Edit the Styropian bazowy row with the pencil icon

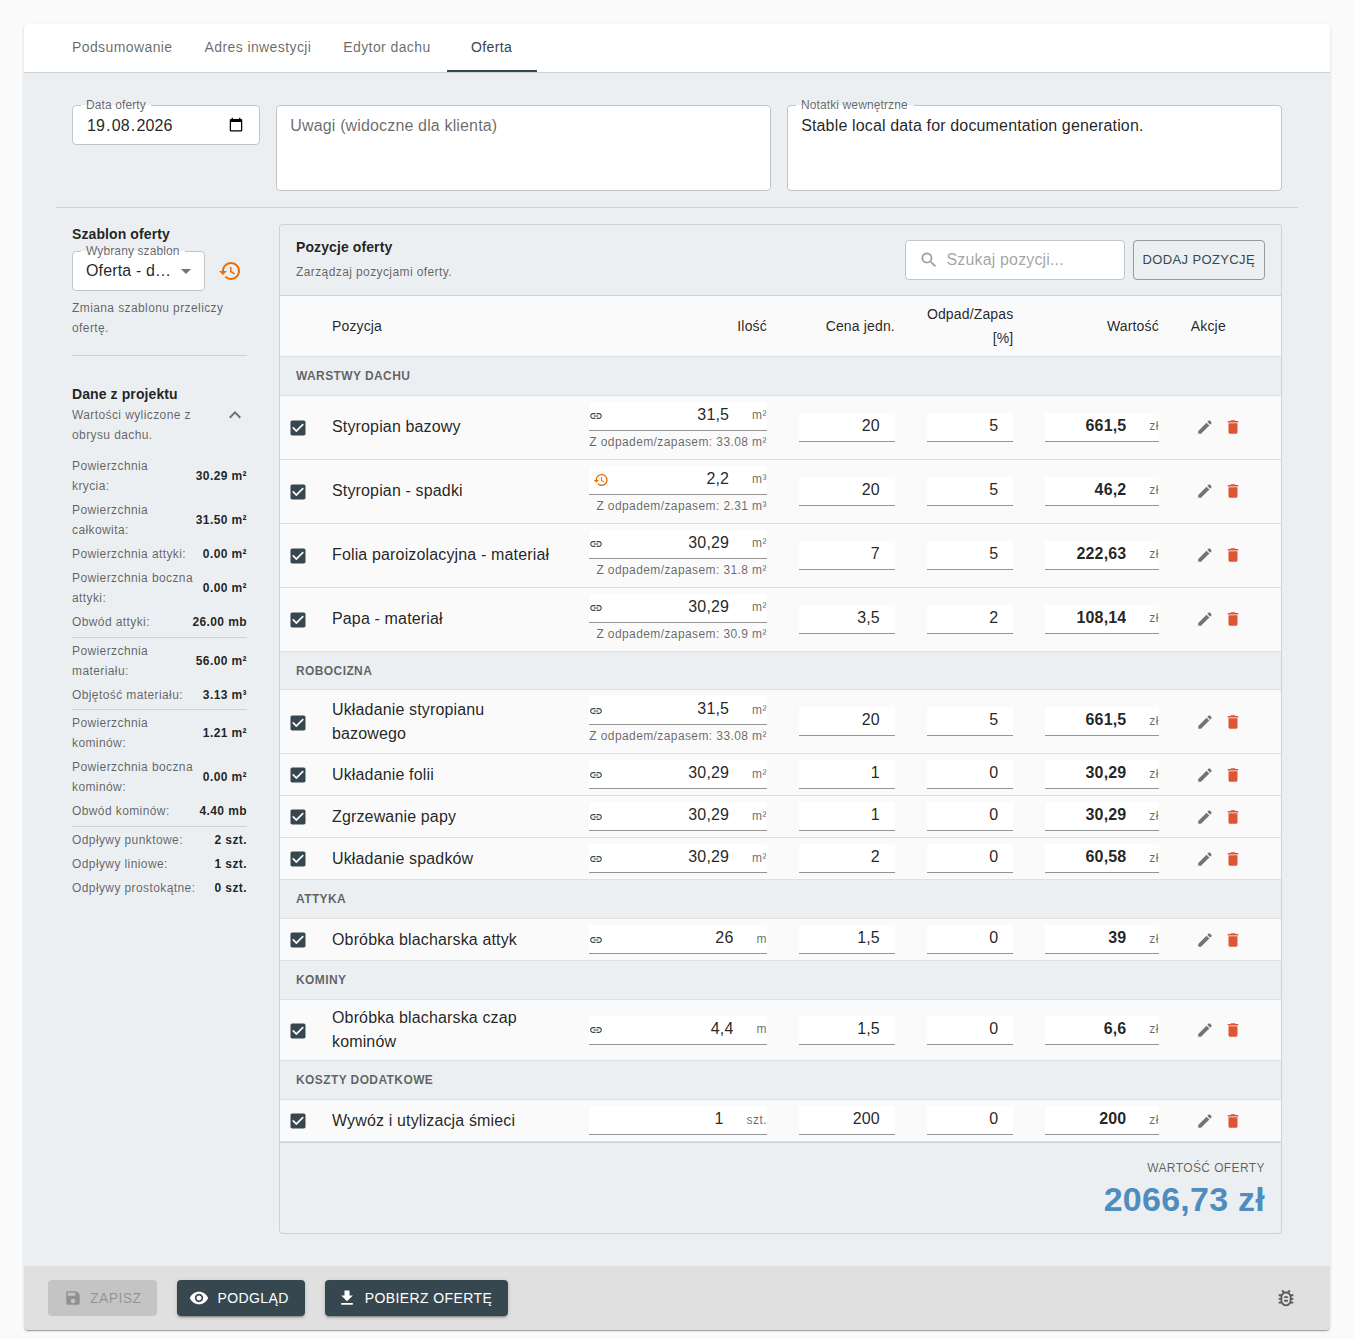coord(1205,427)
